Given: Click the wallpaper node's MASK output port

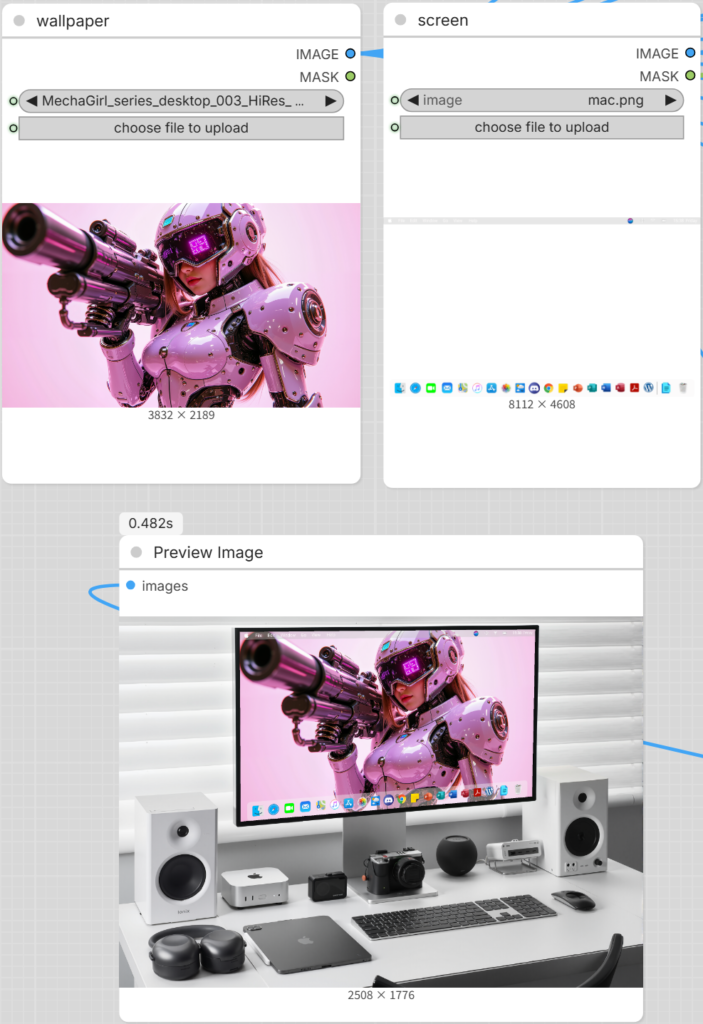Looking at the screenshot, I should pyautogui.click(x=350, y=76).
